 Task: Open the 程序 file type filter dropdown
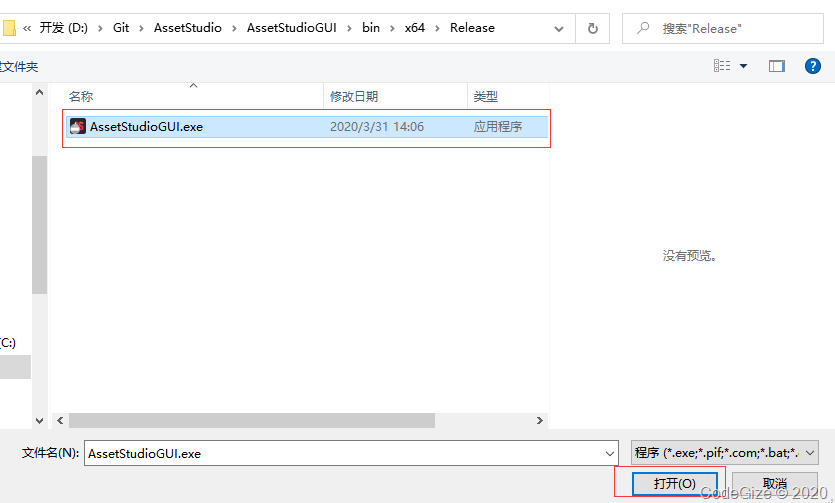click(725, 453)
